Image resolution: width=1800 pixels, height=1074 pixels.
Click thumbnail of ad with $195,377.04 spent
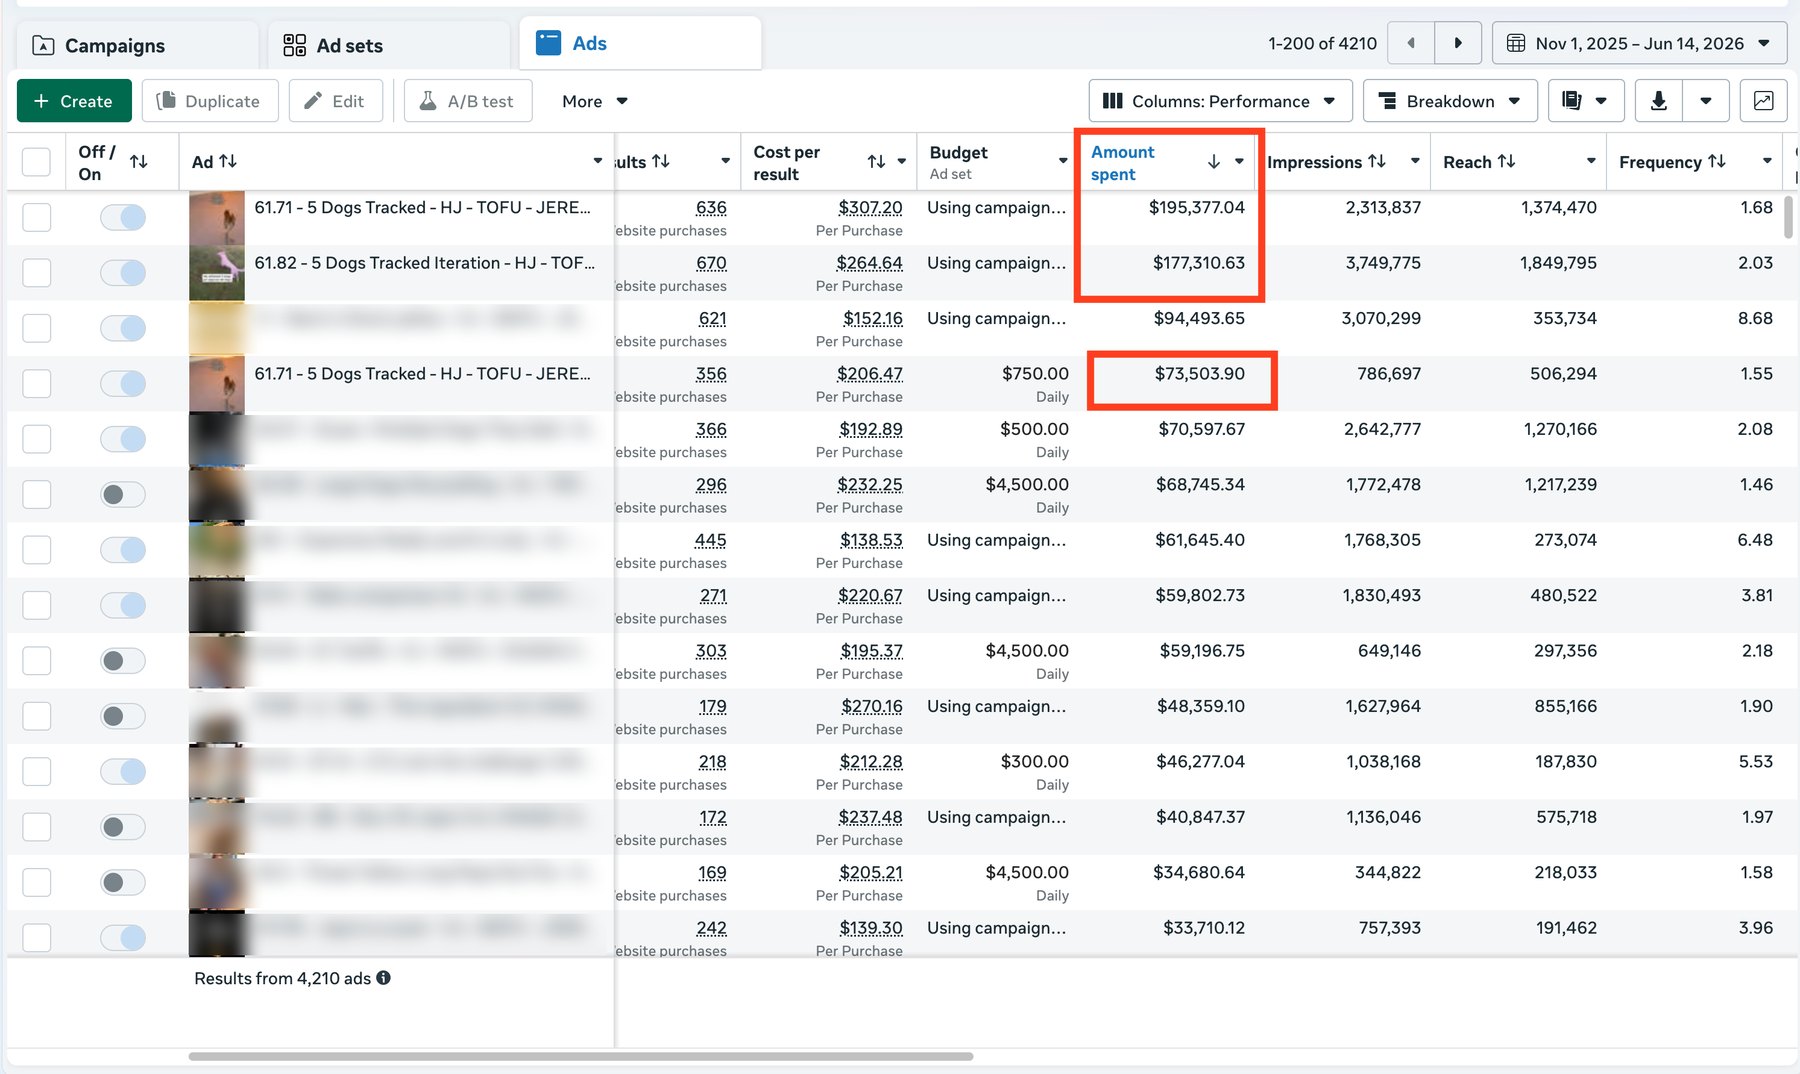(217, 218)
